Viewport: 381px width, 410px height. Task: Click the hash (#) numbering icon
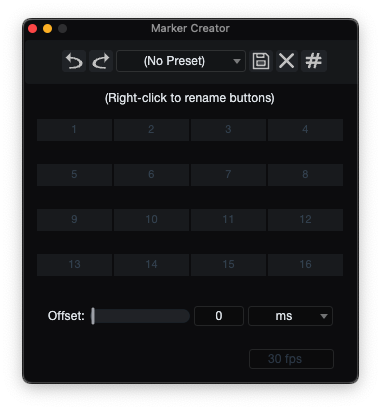(314, 61)
